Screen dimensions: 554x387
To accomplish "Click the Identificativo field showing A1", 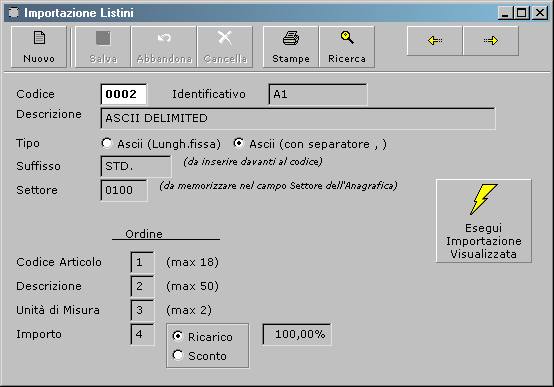I will coord(318,94).
